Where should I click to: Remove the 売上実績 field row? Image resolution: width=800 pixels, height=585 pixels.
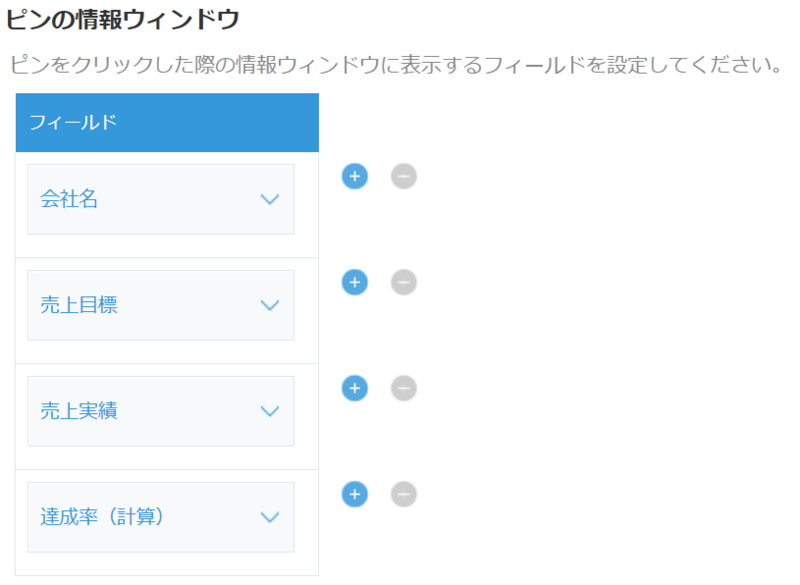(403, 389)
